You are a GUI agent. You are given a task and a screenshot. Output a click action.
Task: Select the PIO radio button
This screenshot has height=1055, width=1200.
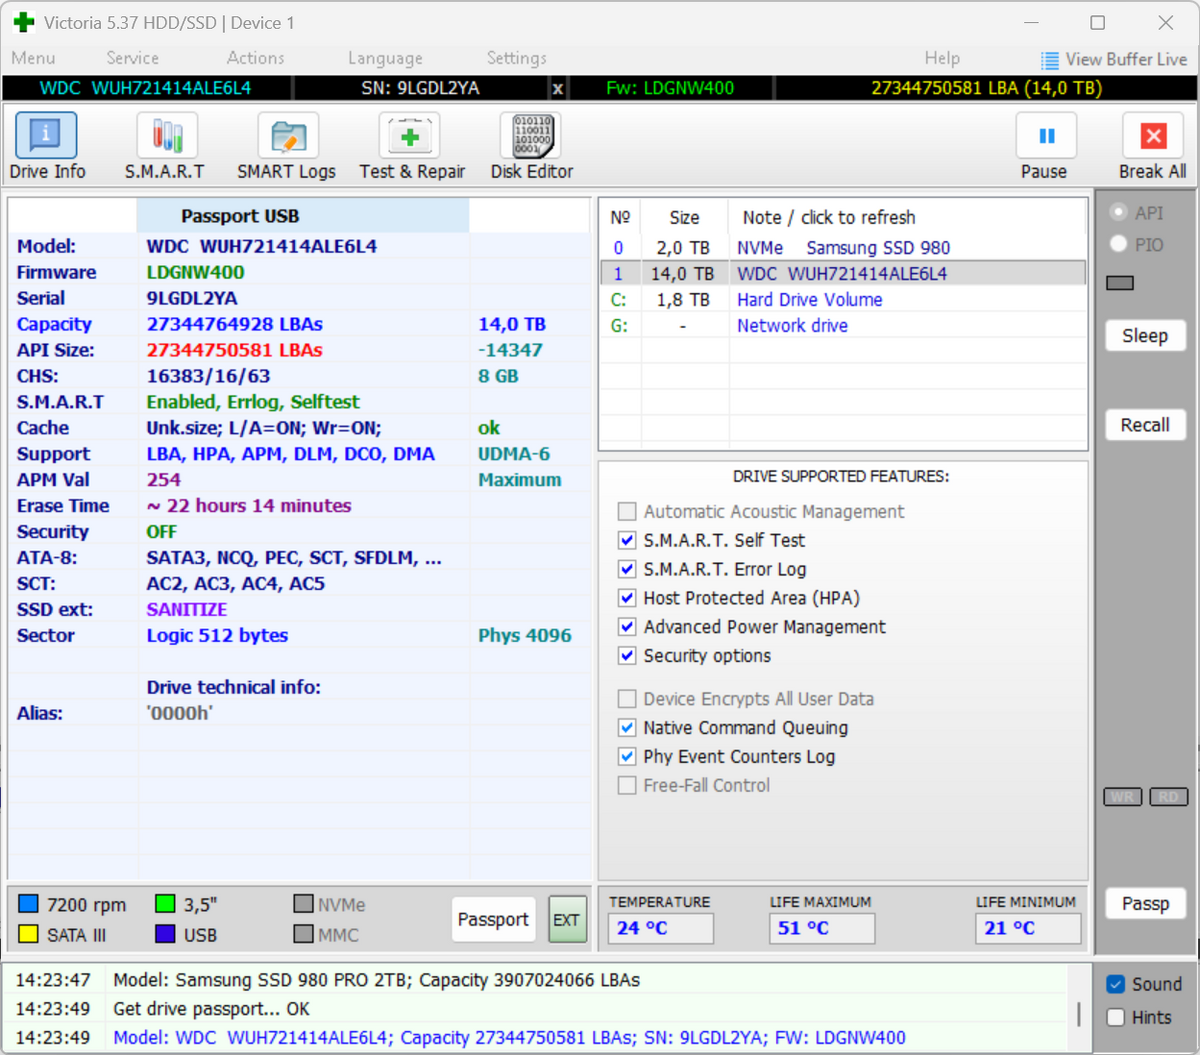pyautogui.click(x=1119, y=244)
